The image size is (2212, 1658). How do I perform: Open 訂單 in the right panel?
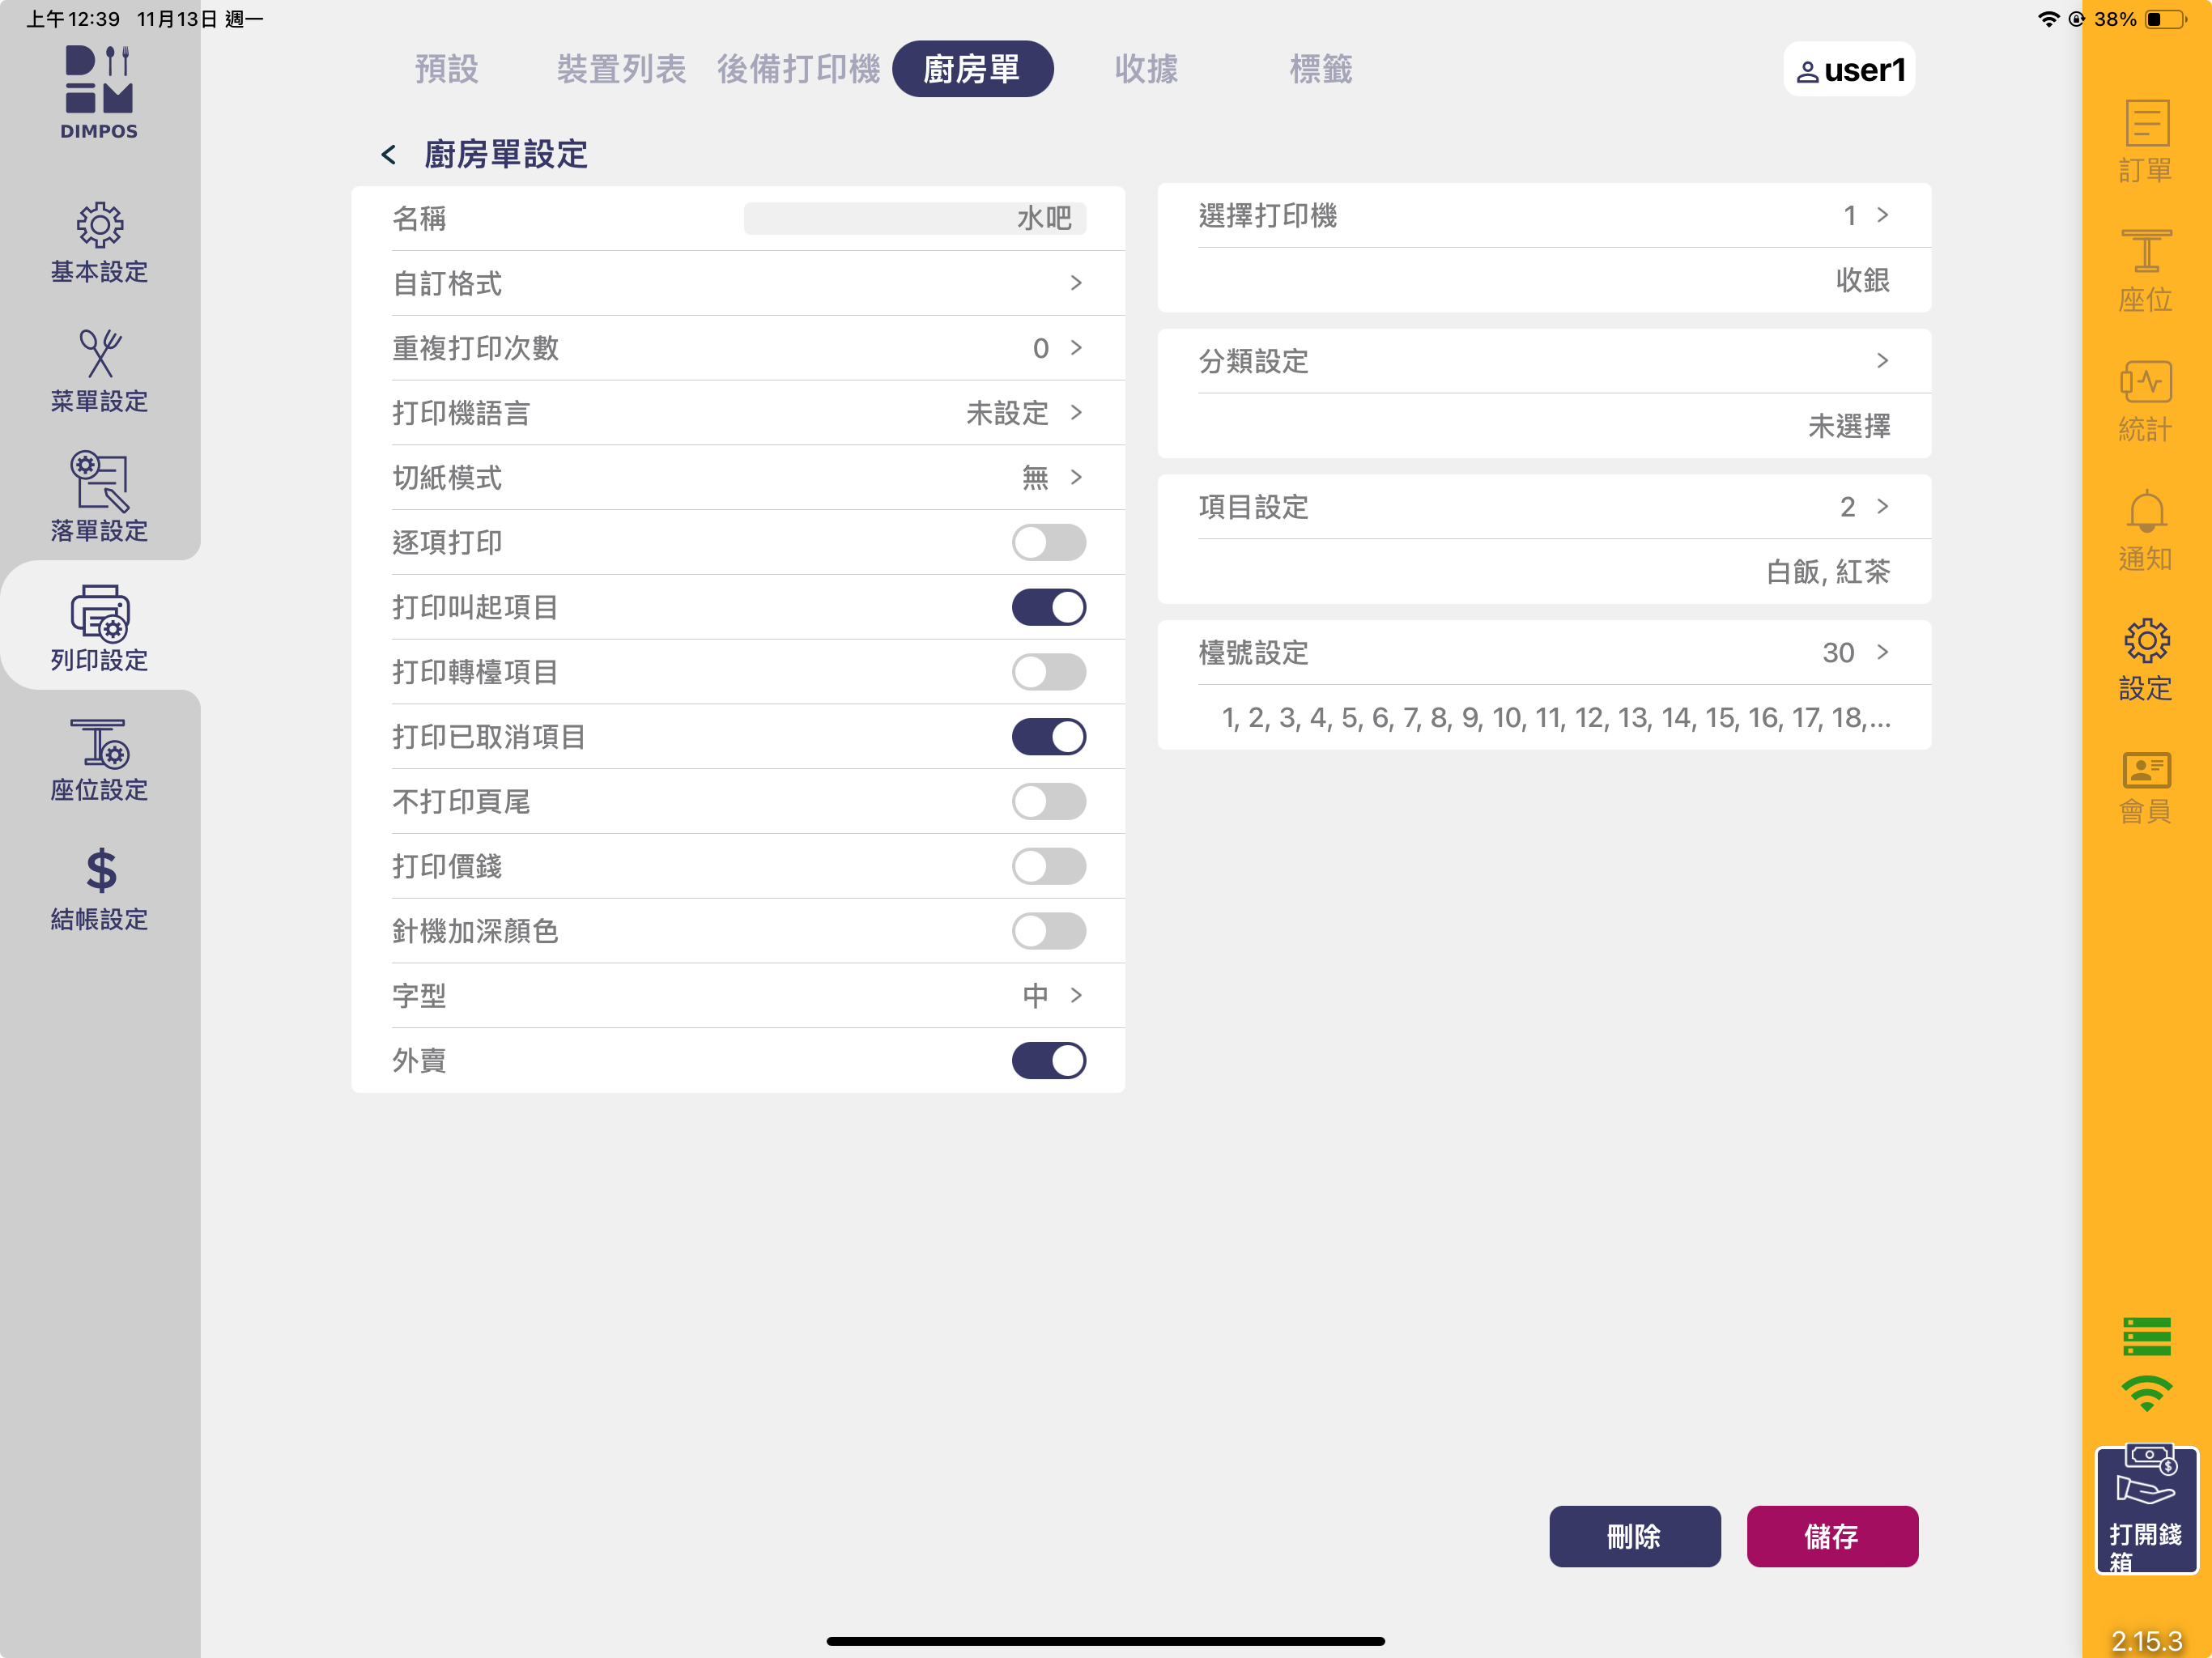2146,141
